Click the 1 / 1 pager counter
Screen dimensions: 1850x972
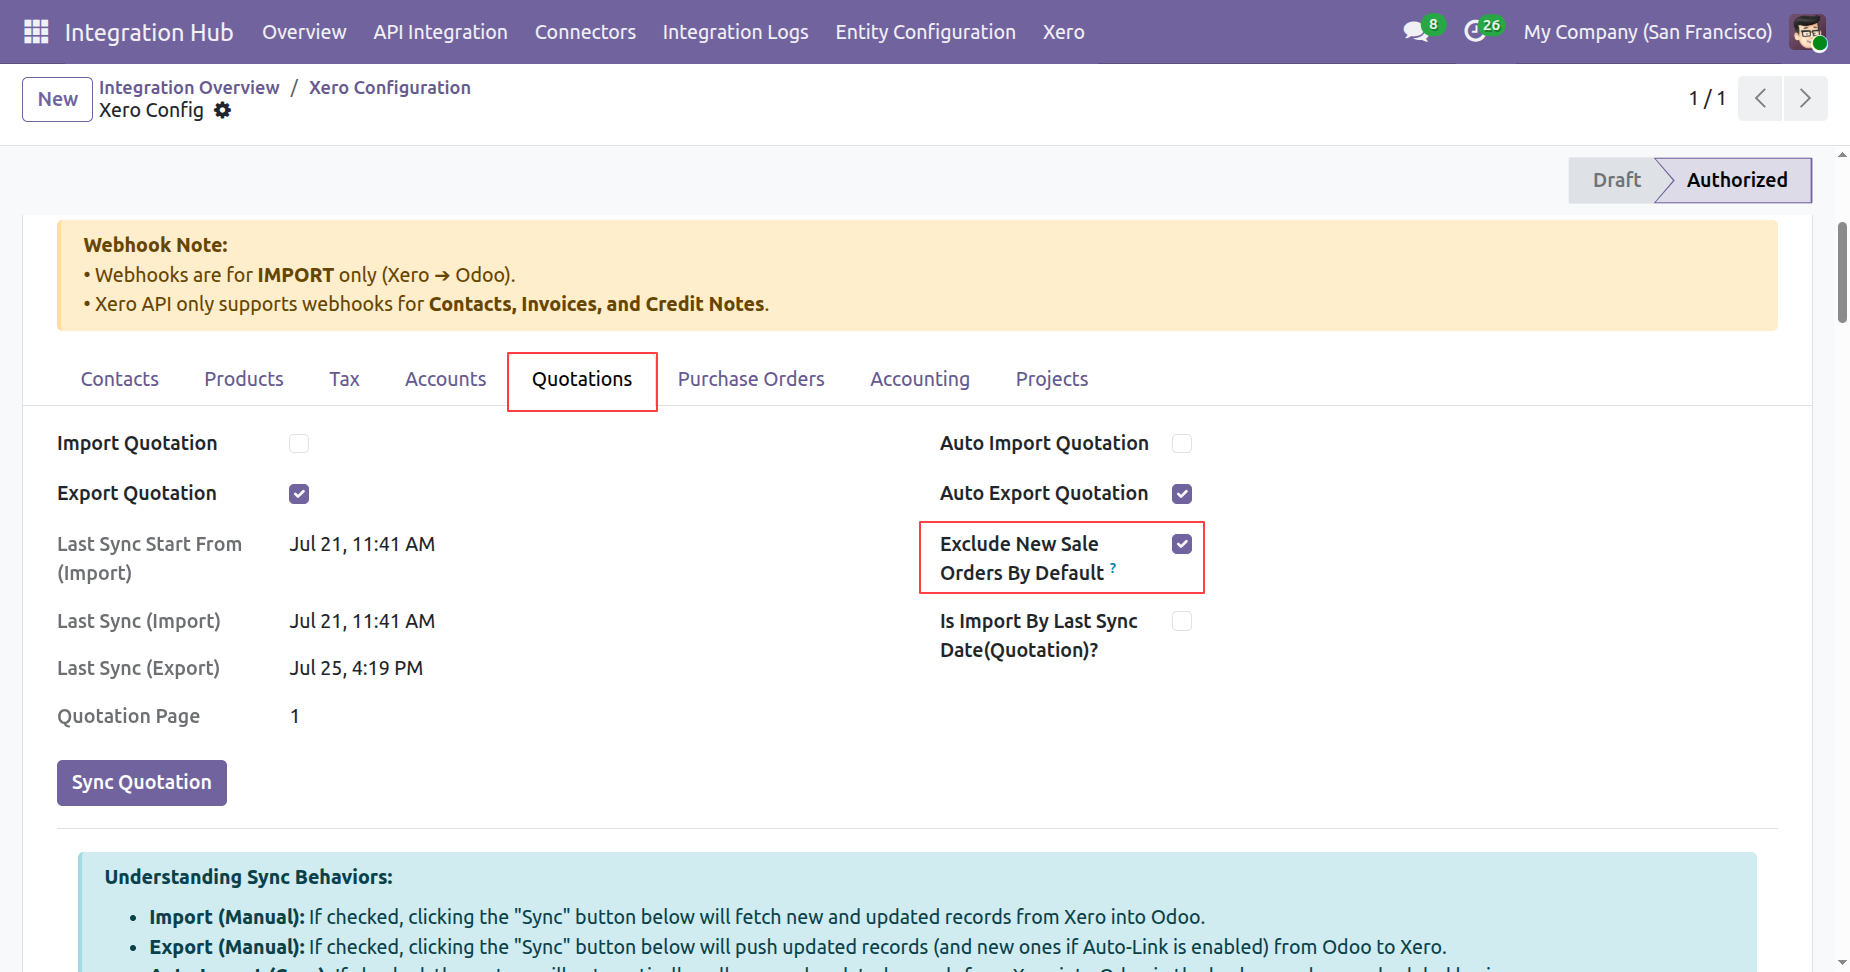click(1707, 98)
